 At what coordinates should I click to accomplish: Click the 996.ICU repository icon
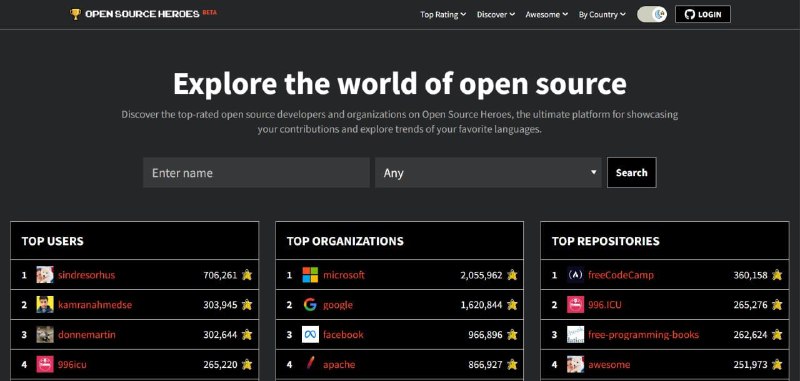click(x=576, y=304)
